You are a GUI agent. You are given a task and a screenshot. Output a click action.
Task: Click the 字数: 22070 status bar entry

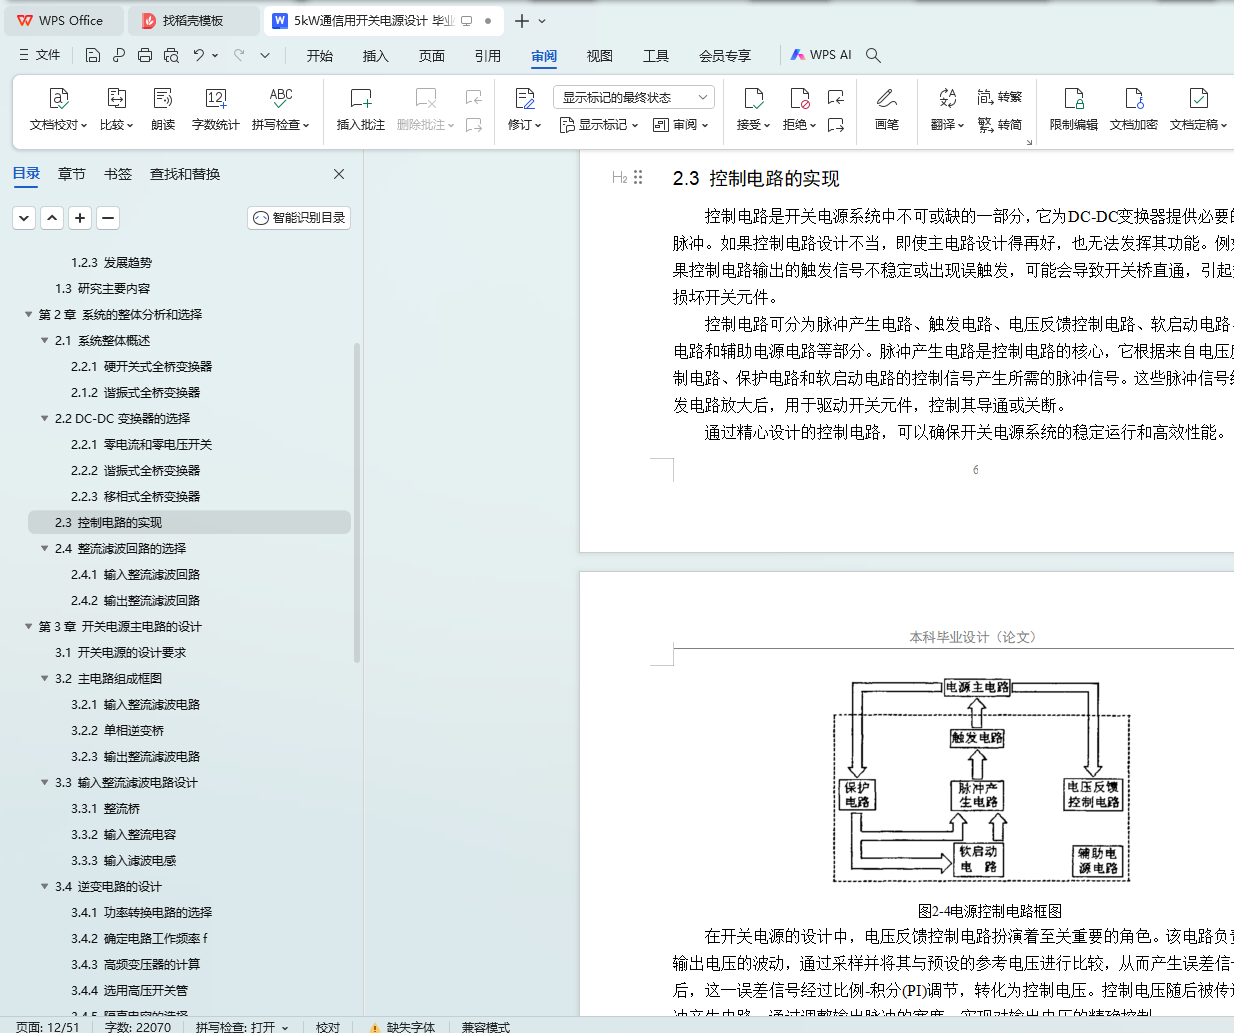pyautogui.click(x=138, y=1026)
